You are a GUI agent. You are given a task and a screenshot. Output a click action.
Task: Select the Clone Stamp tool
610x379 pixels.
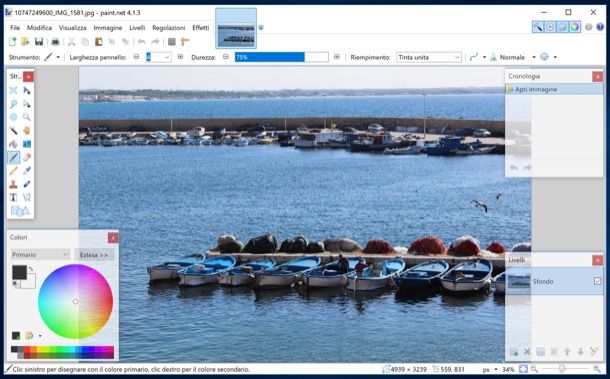[13, 184]
